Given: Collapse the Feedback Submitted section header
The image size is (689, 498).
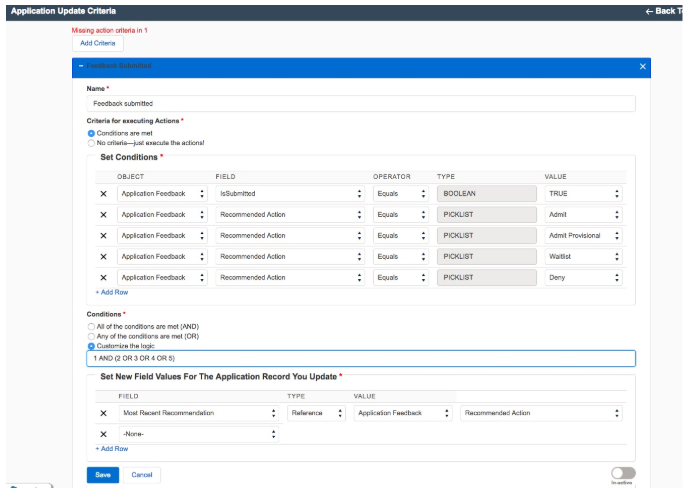Looking at the screenshot, I should 81,66.
